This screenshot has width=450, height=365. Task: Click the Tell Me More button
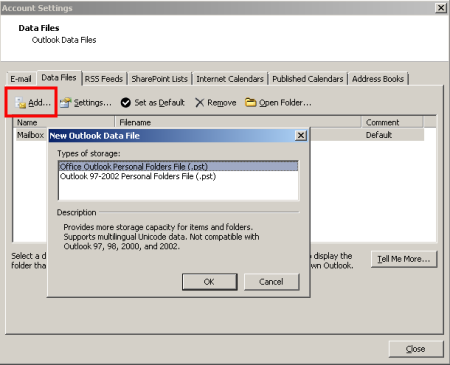coord(404,259)
